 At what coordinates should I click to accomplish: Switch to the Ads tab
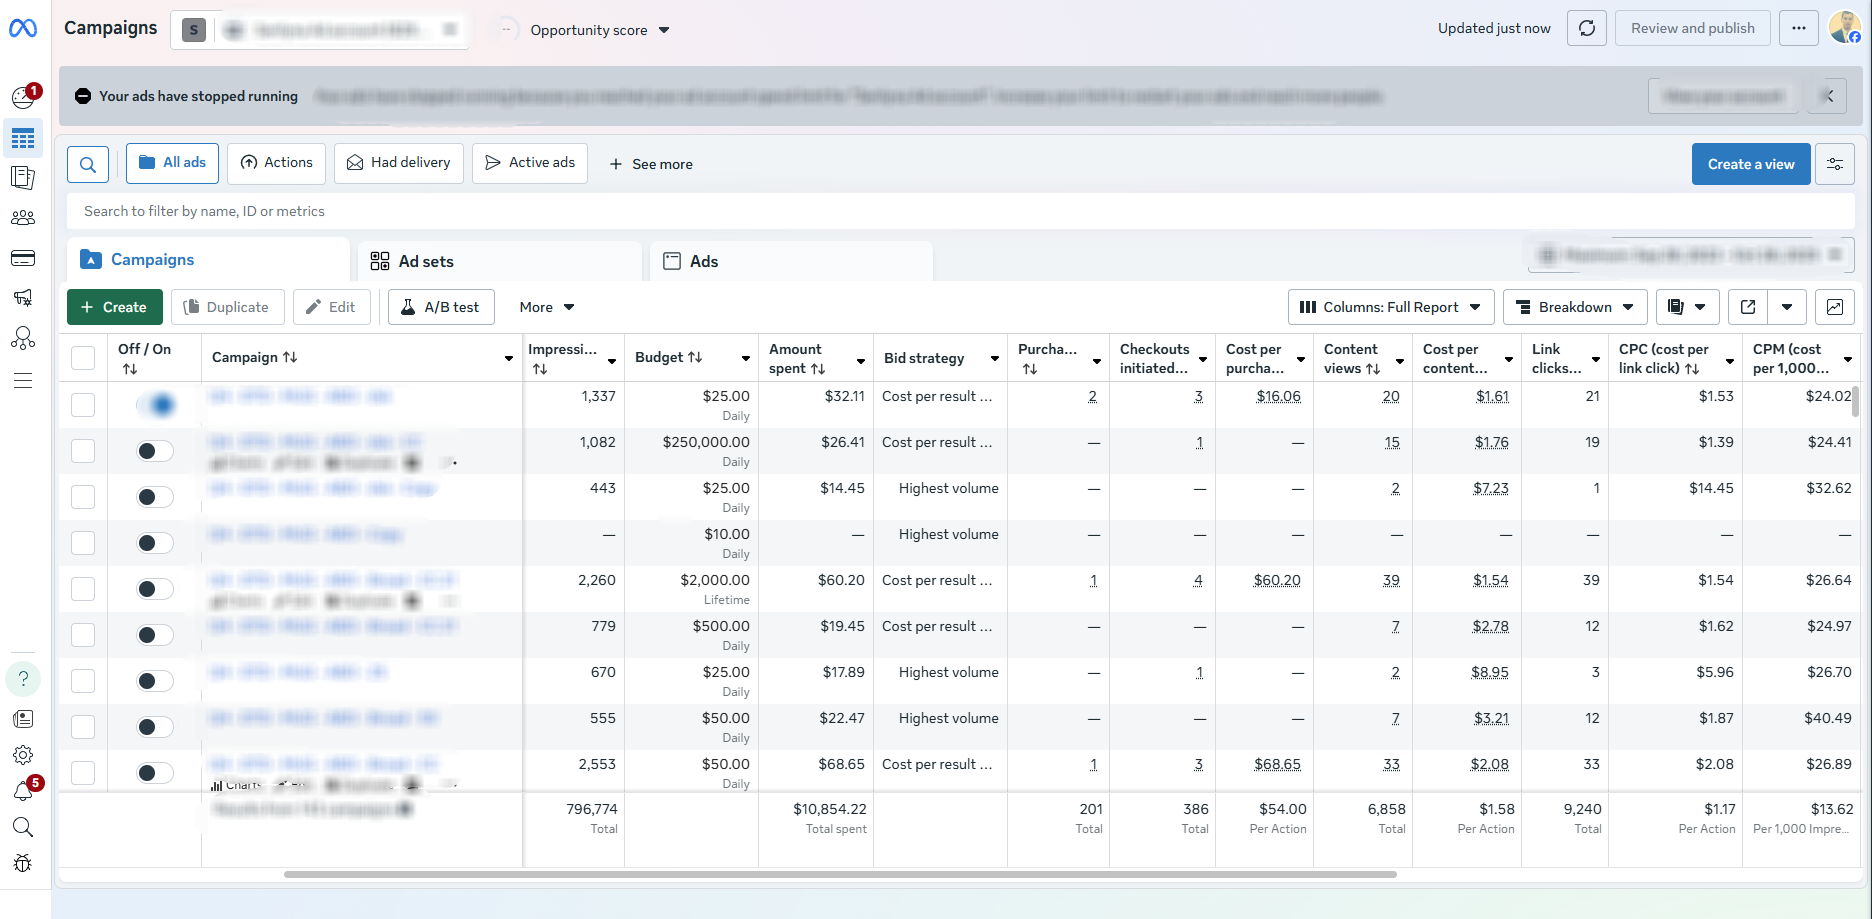point(703,261)
